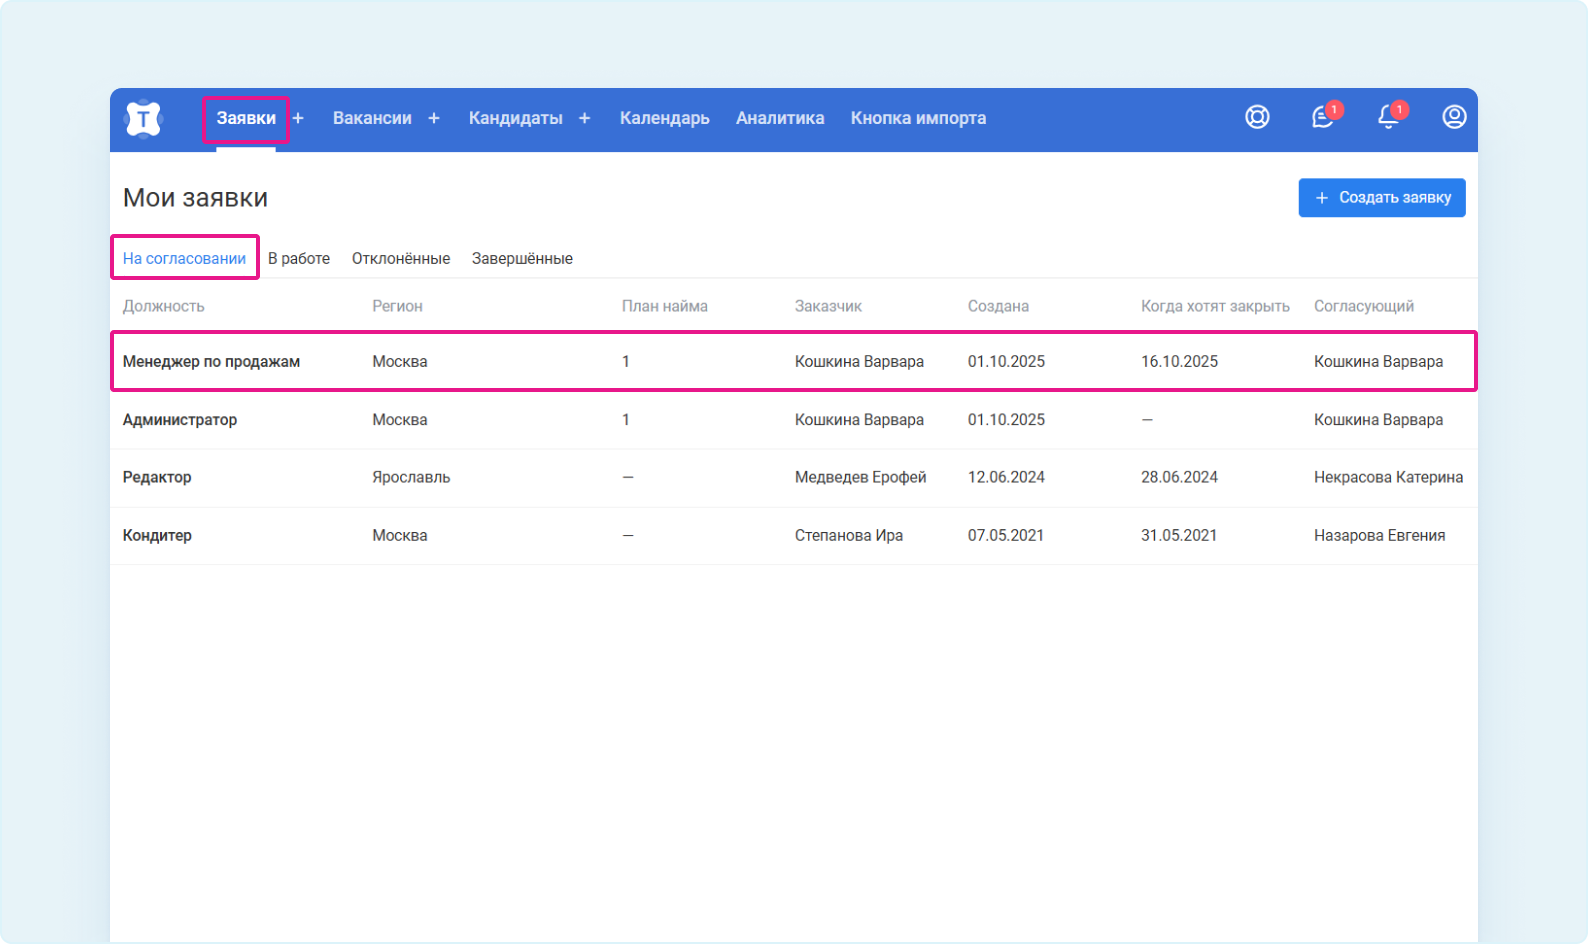Click the Talantix logo icon

click(x=143, y=119)
